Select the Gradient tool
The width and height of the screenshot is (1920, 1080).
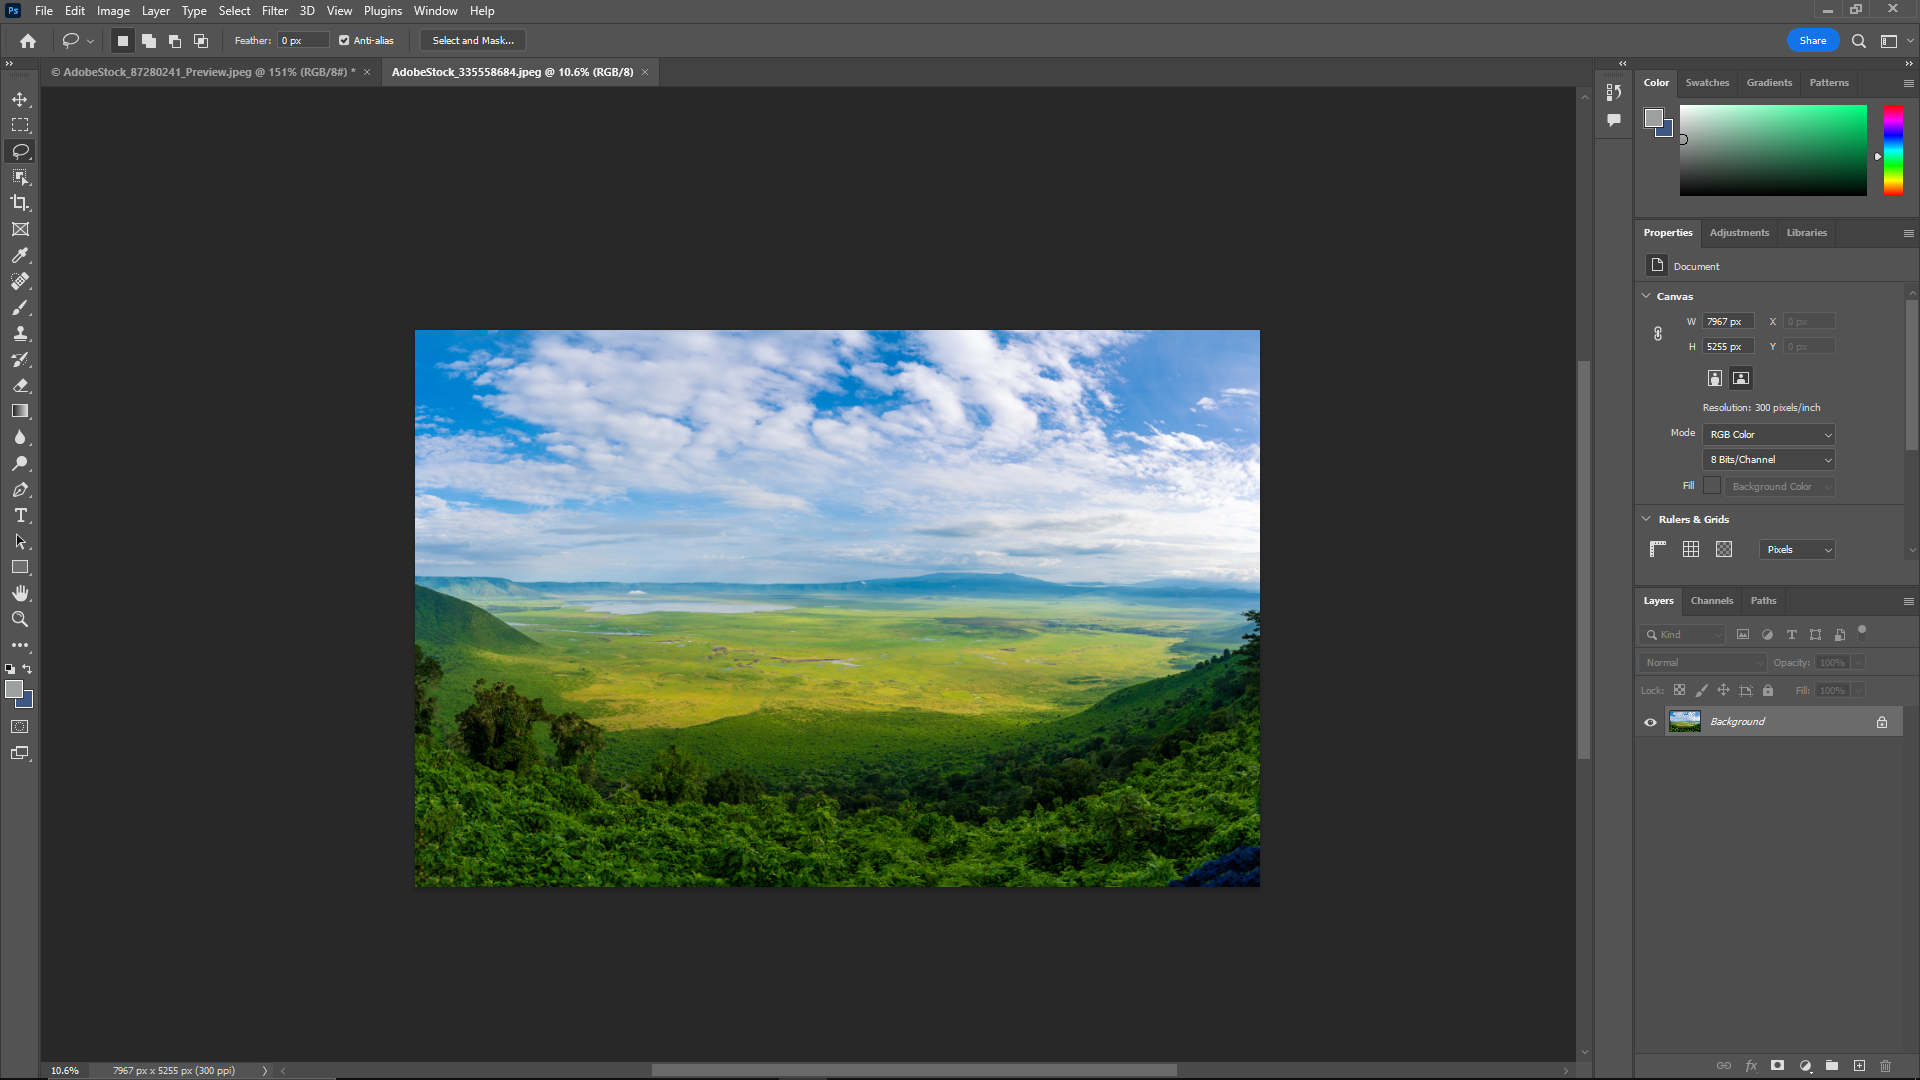(20, 411)
